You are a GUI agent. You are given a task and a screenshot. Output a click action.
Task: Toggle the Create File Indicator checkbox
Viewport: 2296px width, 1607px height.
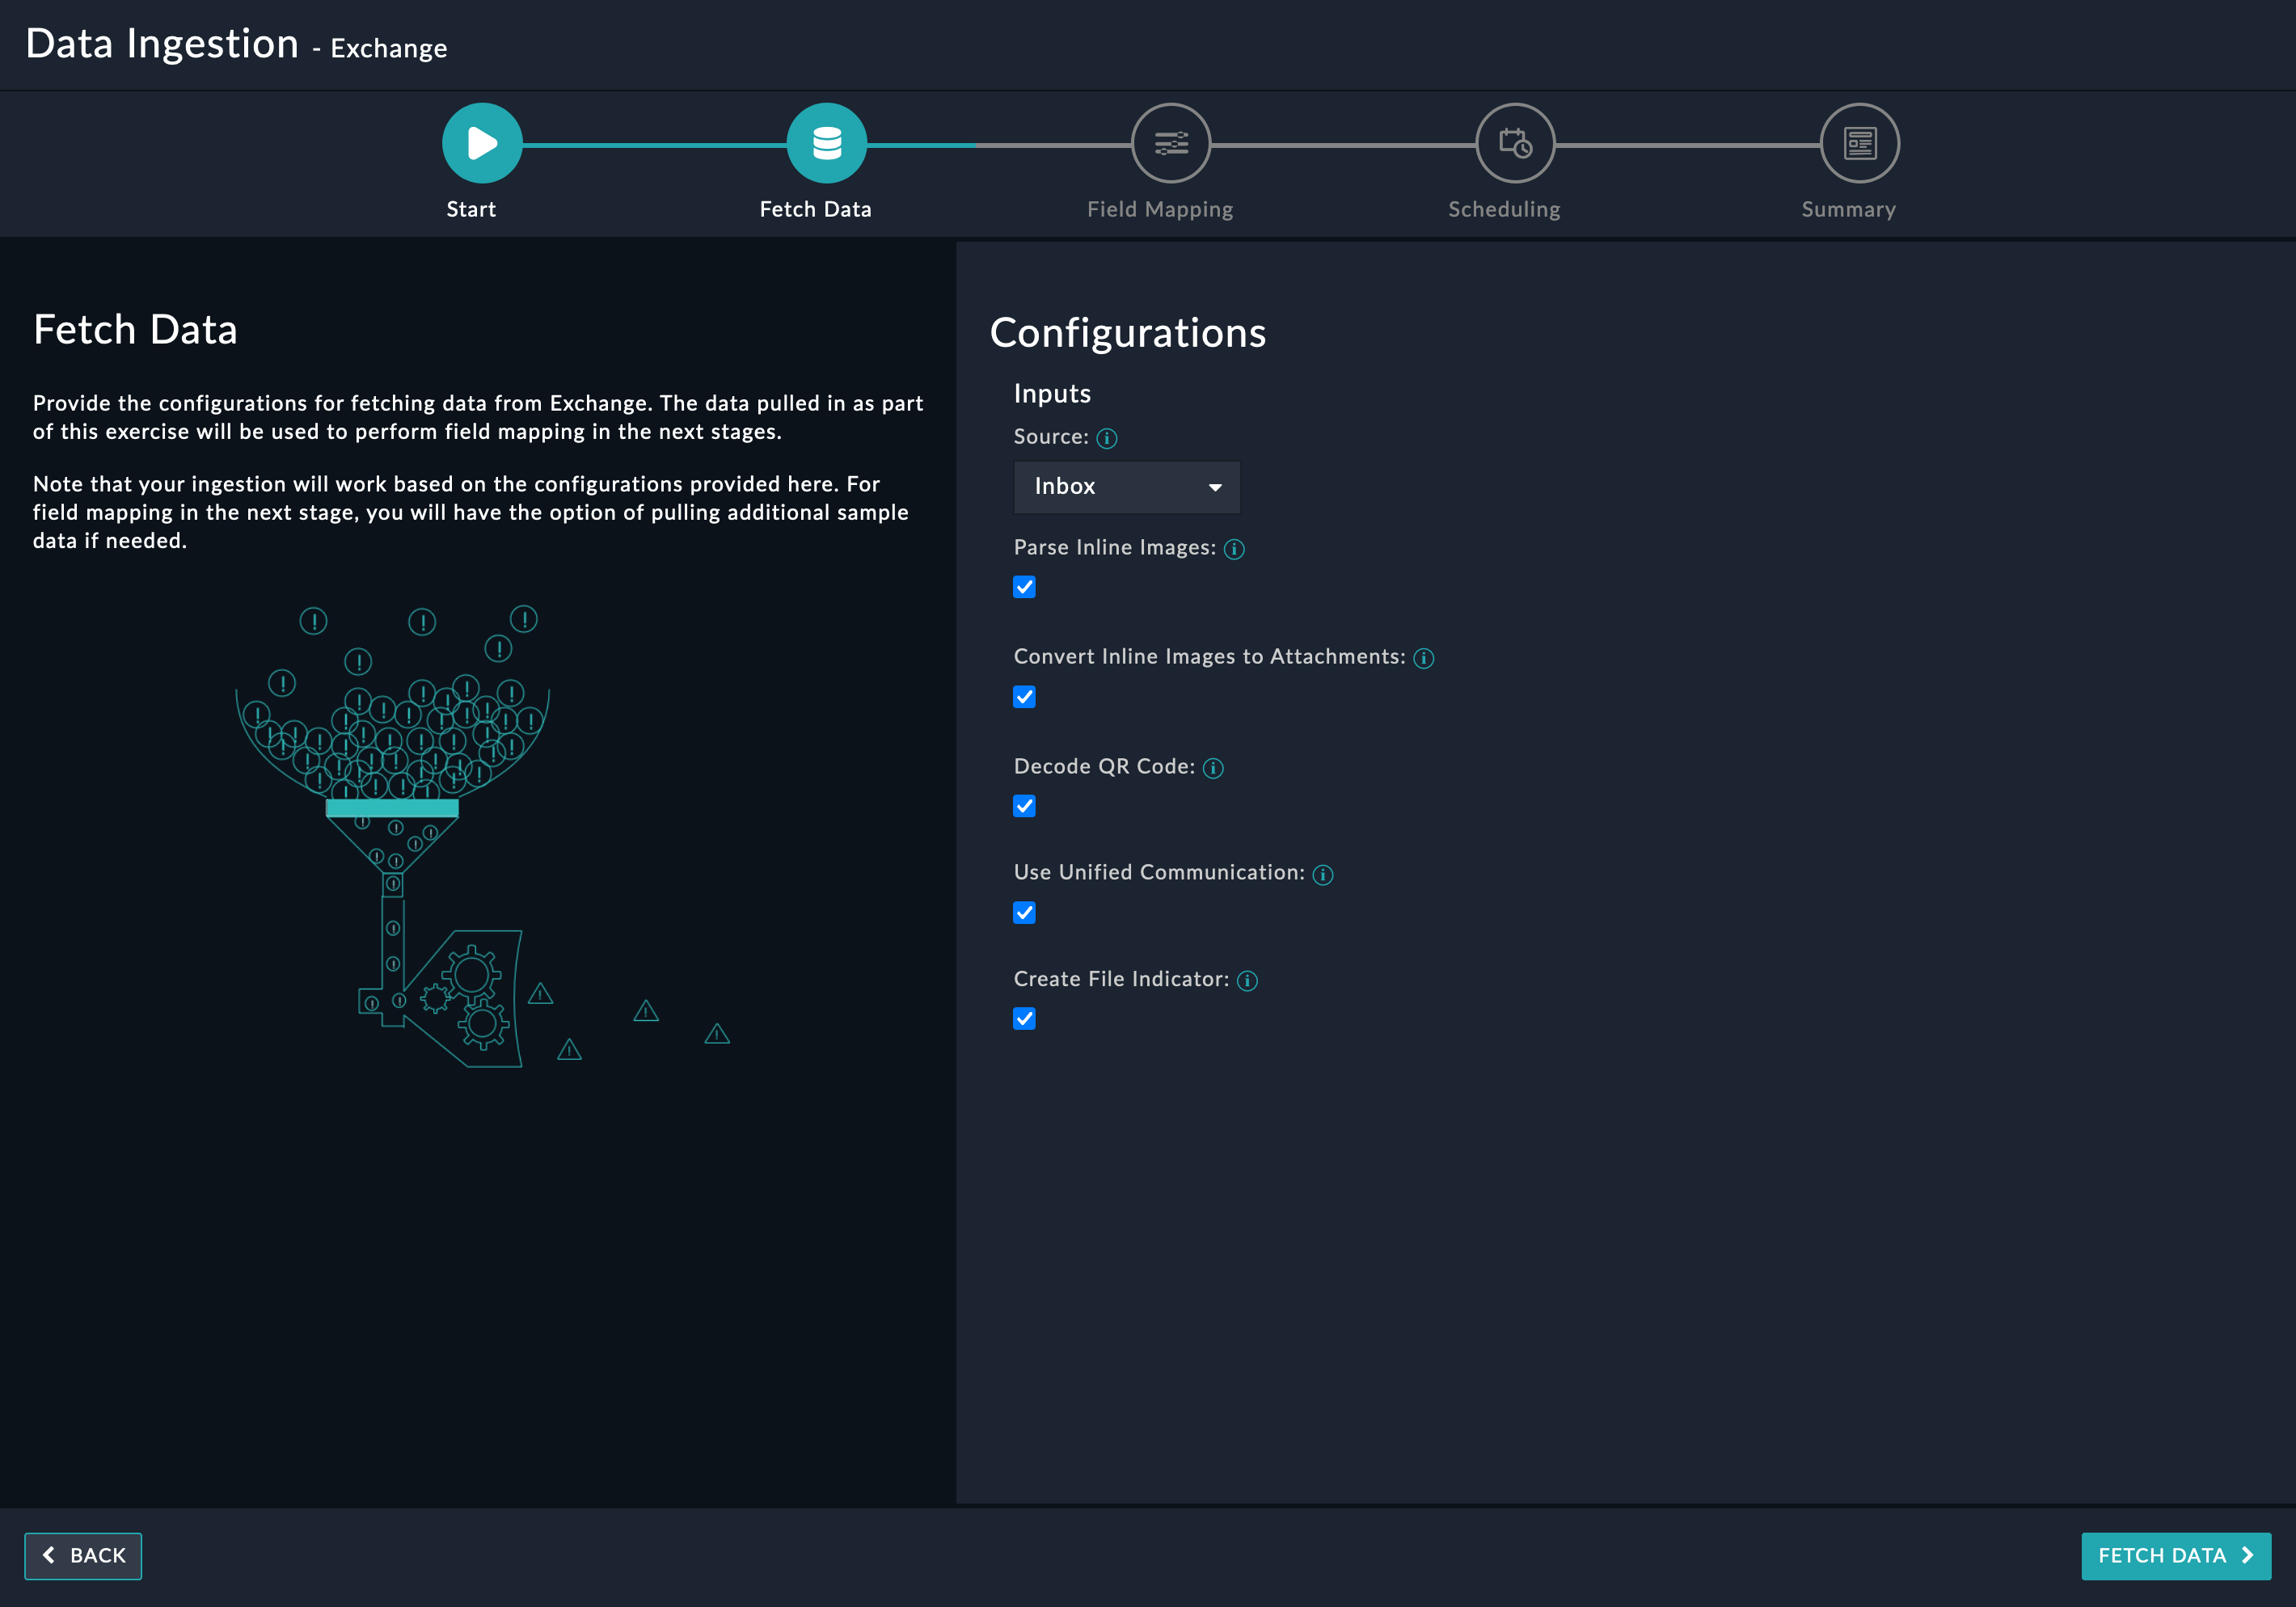(1024, 1019)
